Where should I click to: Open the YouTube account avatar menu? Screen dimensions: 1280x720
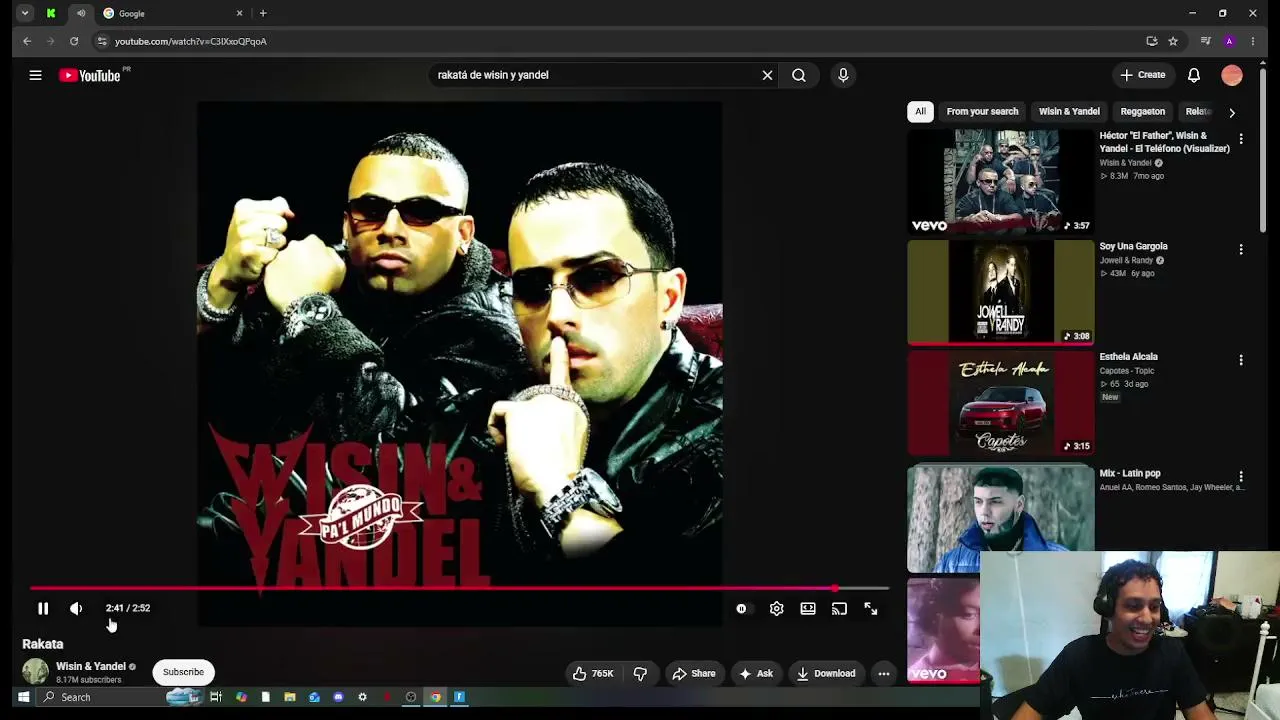click(x=1232, y=75)
